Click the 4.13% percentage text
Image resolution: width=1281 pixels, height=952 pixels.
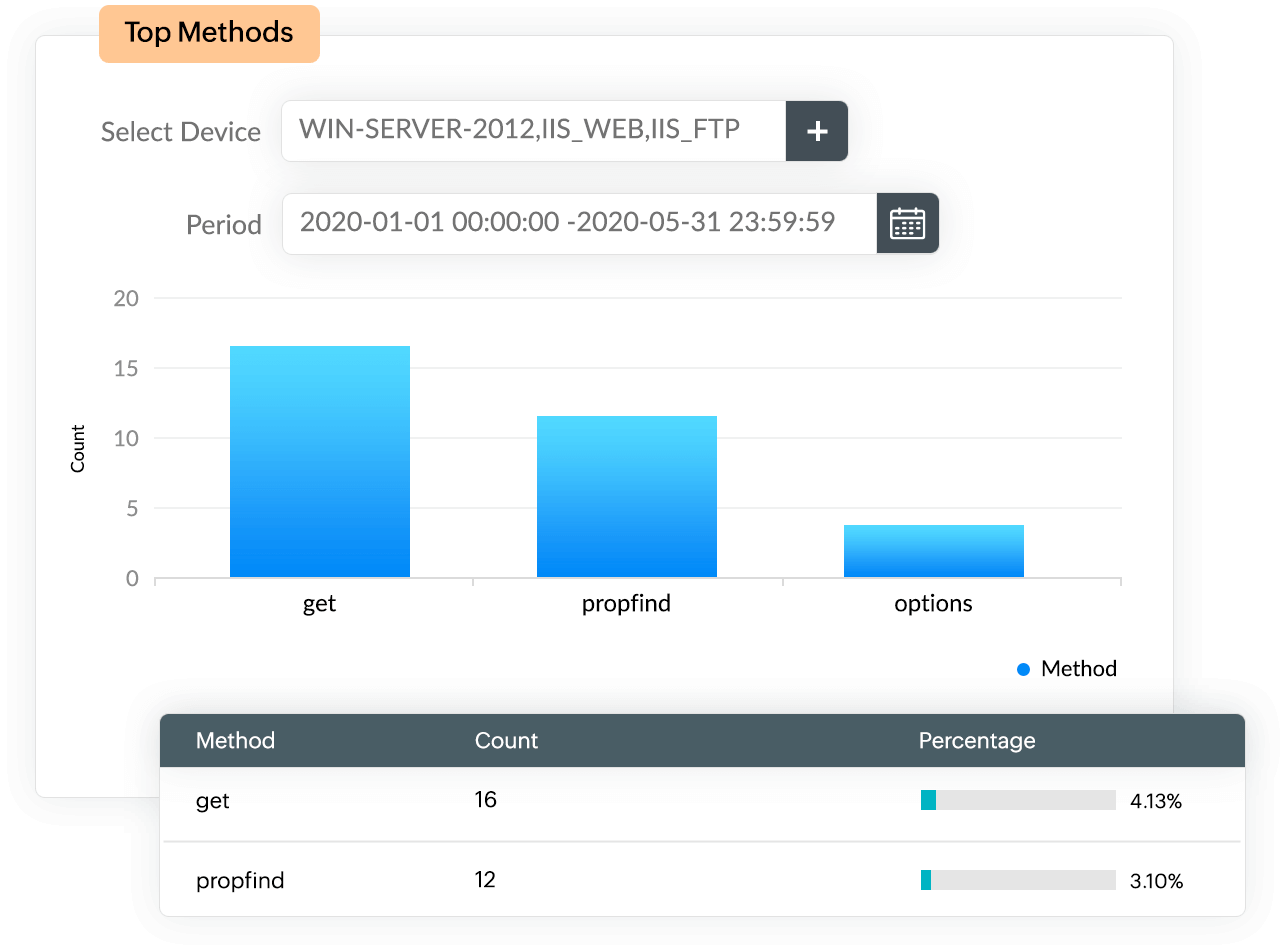pyautogui.click(x=1156, y=801)
